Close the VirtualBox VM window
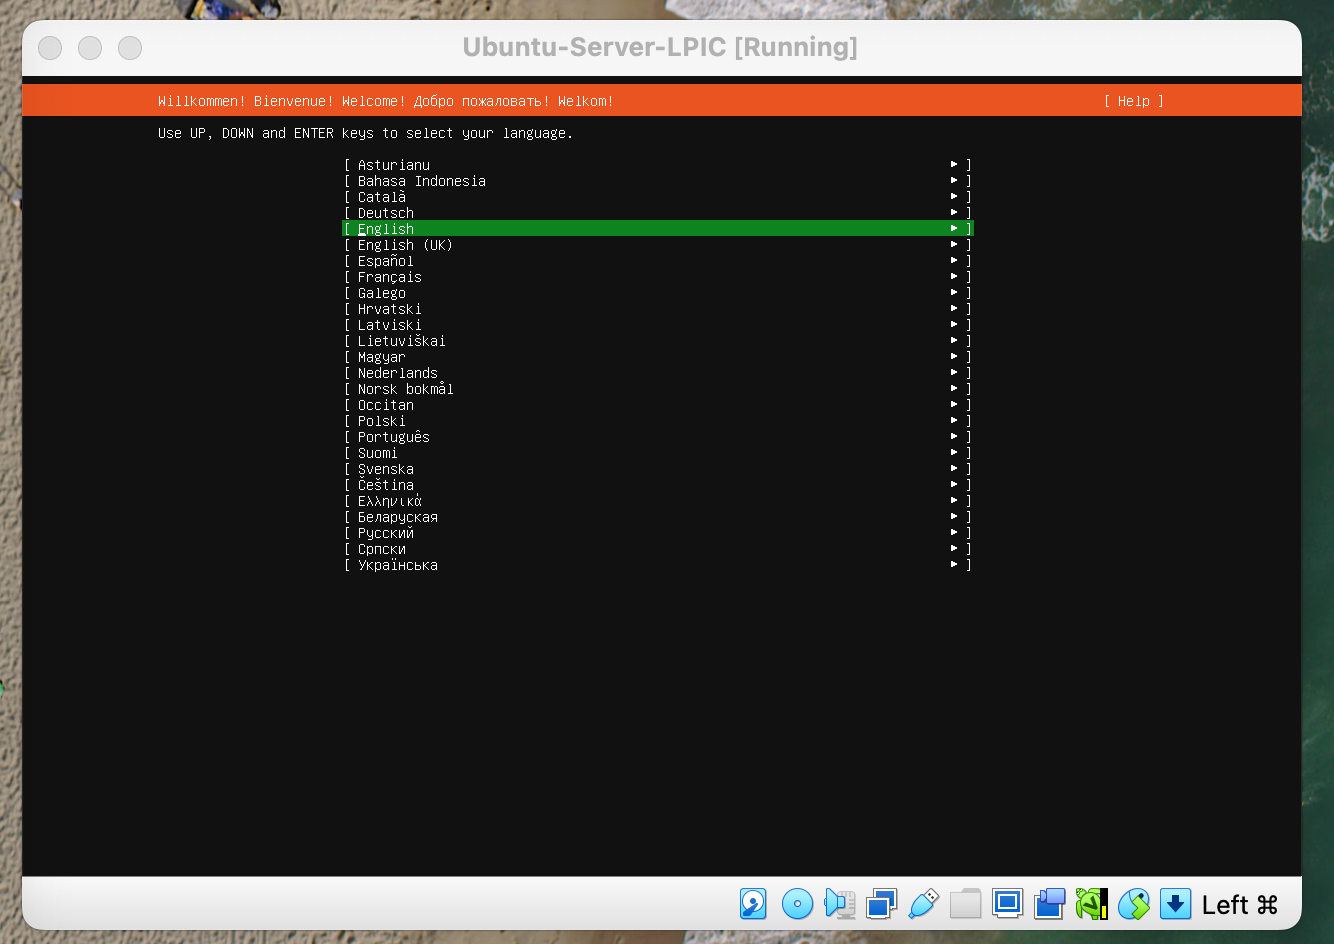 click(50, 47)
